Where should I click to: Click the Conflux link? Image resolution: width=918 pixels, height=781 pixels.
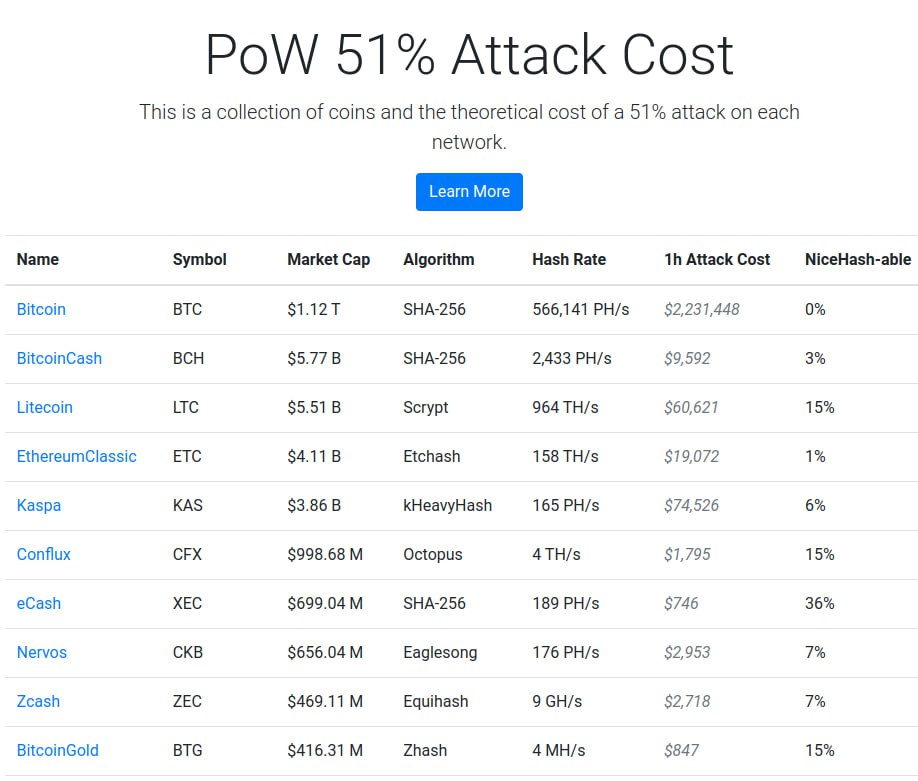click(44, 555)
